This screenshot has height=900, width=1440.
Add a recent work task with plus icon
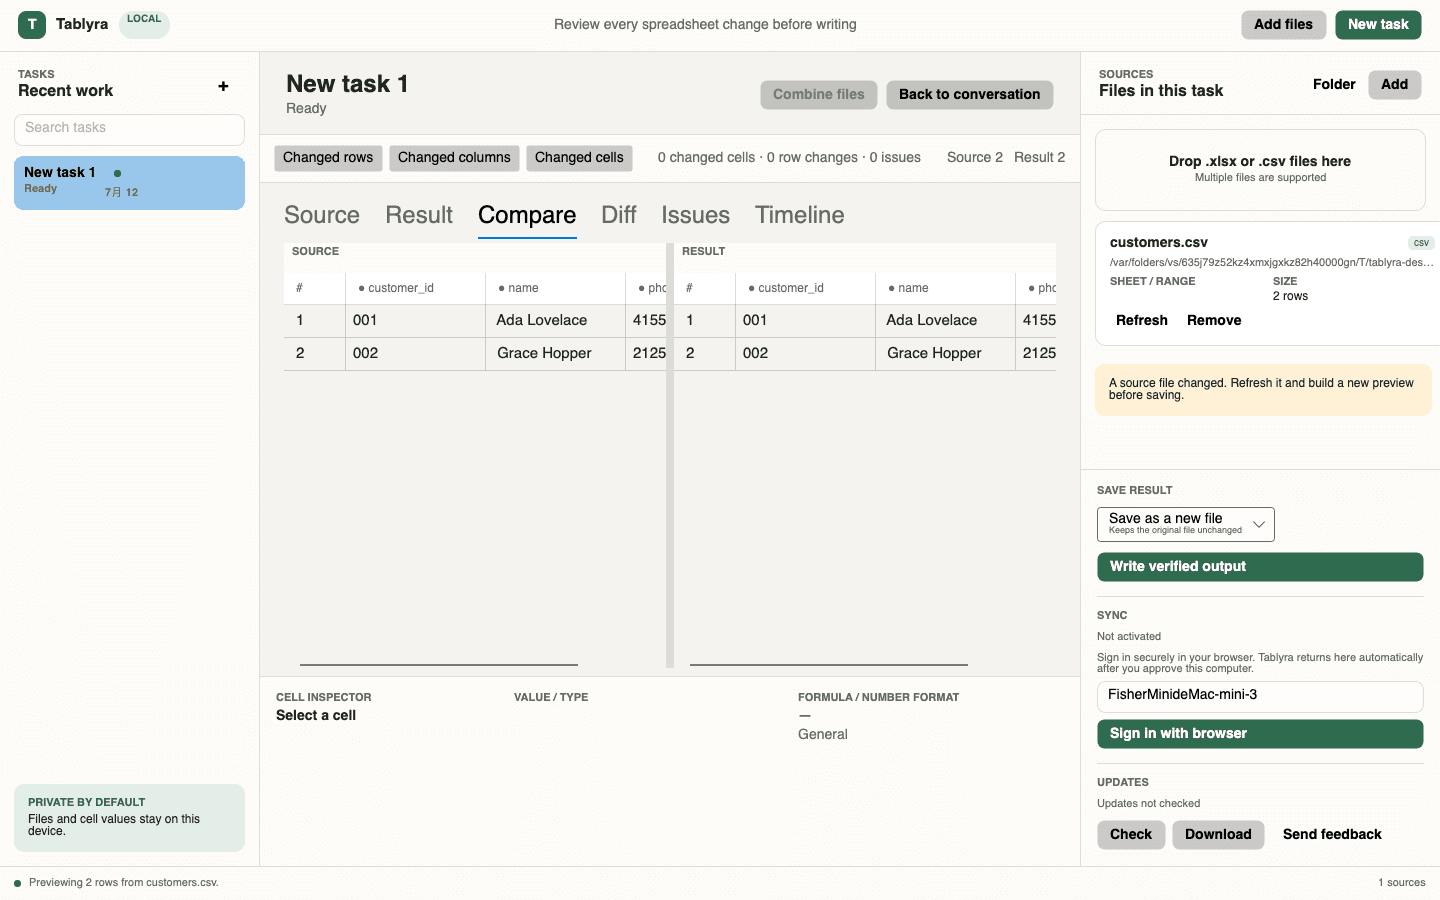click(223, 86)
